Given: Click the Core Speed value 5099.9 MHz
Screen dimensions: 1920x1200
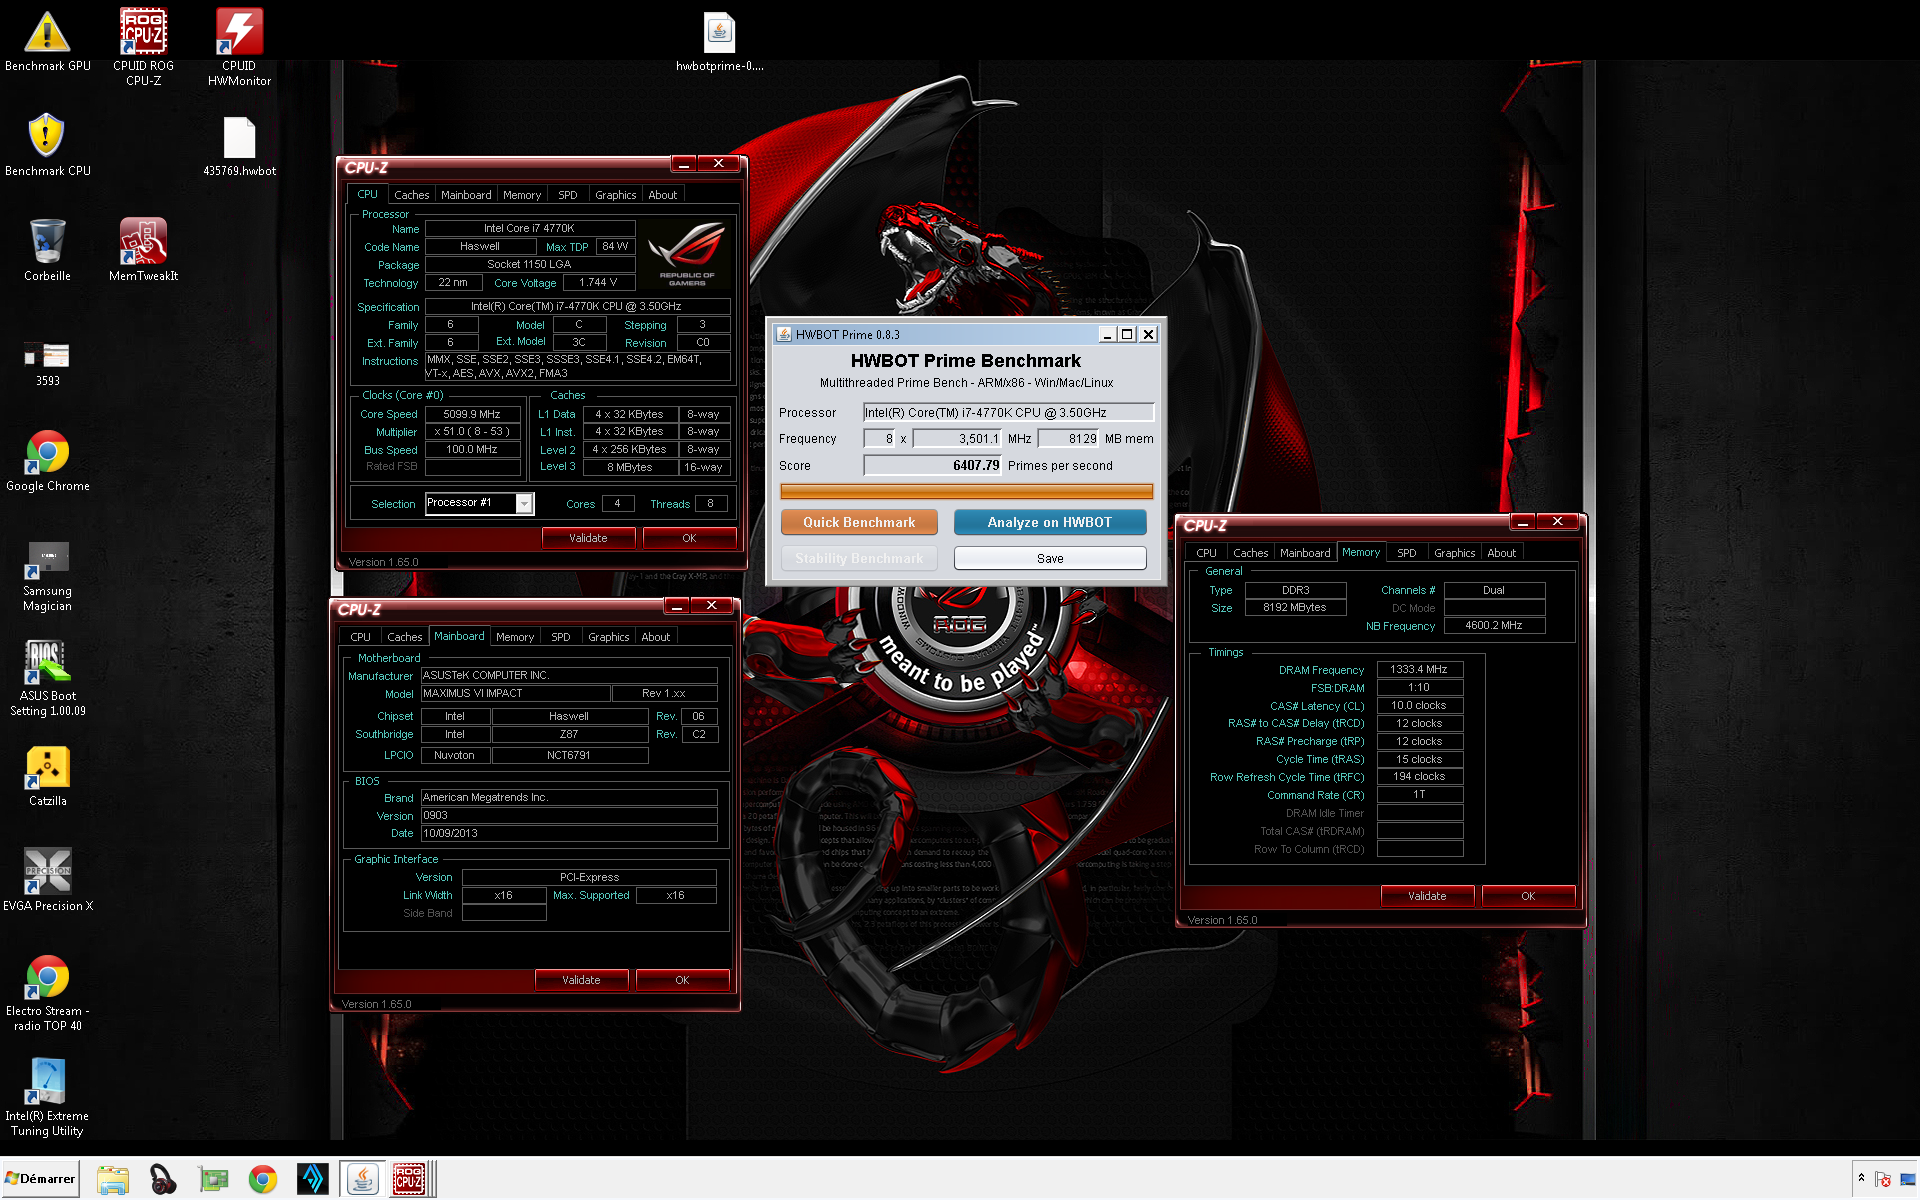Looking at the screenshot, I should (473, 414).
